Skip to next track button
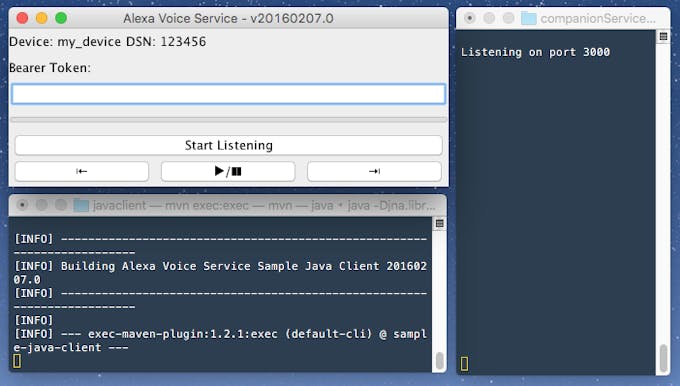 pyautogui.click(x=374, y=171)
